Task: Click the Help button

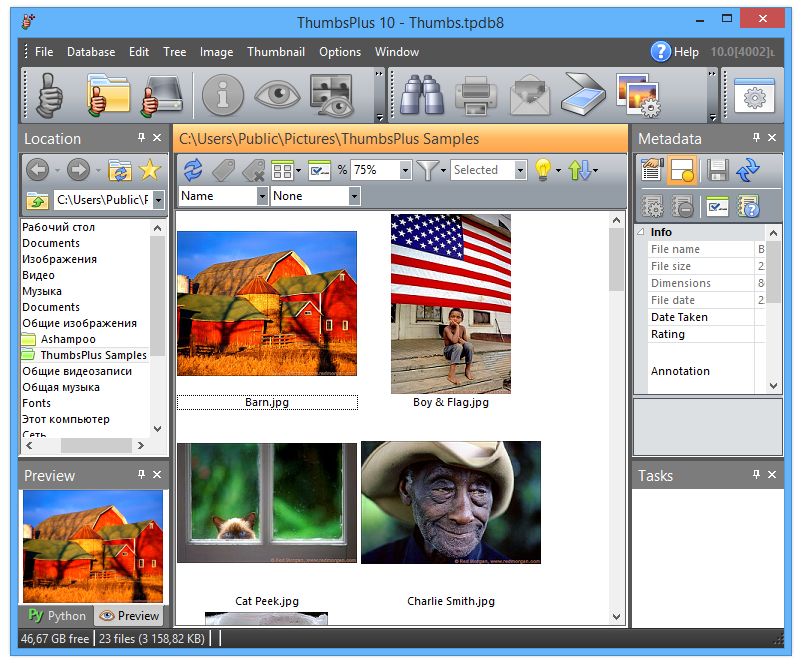Action: tap(675, 52)
